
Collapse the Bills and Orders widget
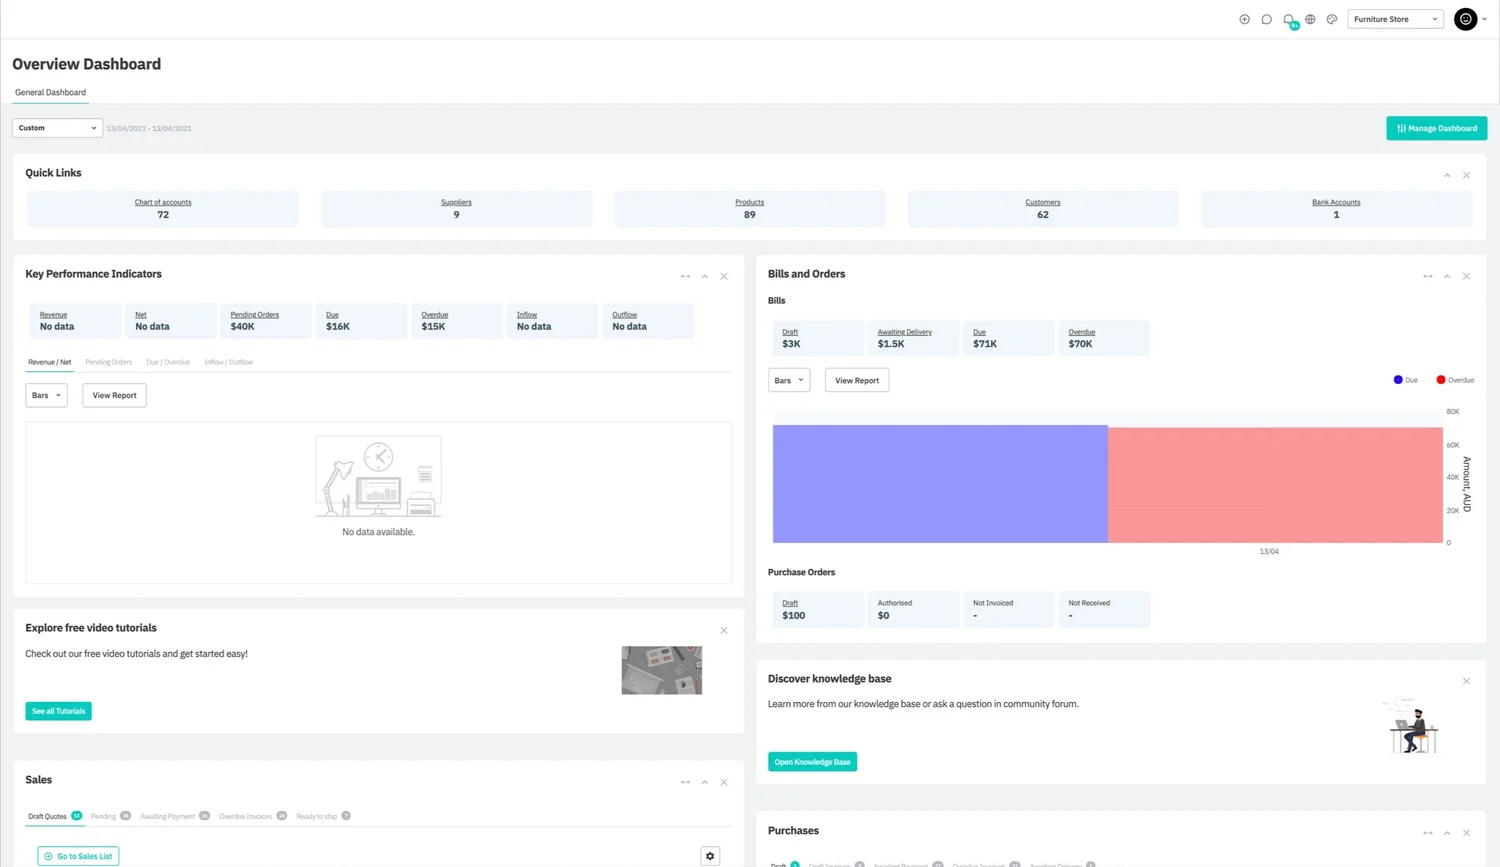click(x=1447, y=276)
